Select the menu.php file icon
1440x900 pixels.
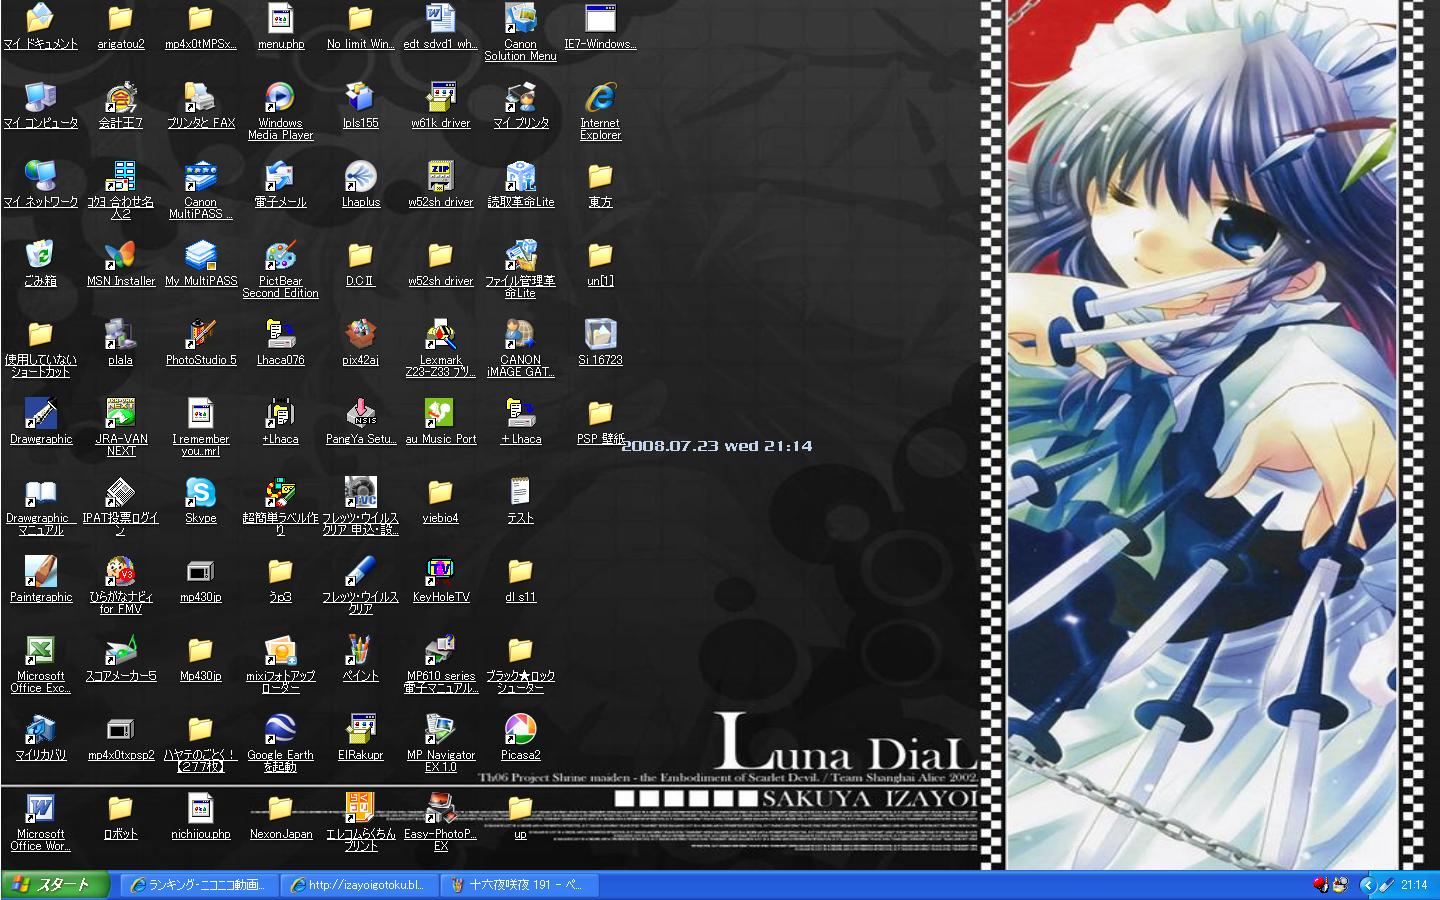click(x=280, y=18)
